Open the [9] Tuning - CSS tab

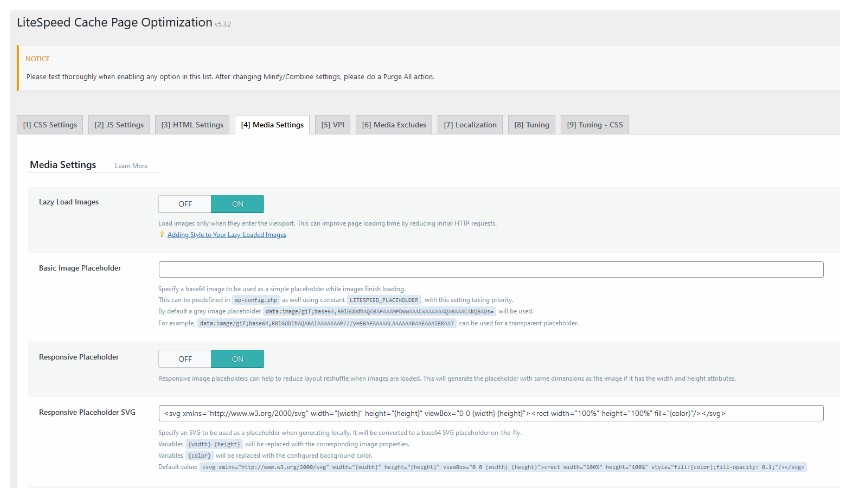pos(595,125)
